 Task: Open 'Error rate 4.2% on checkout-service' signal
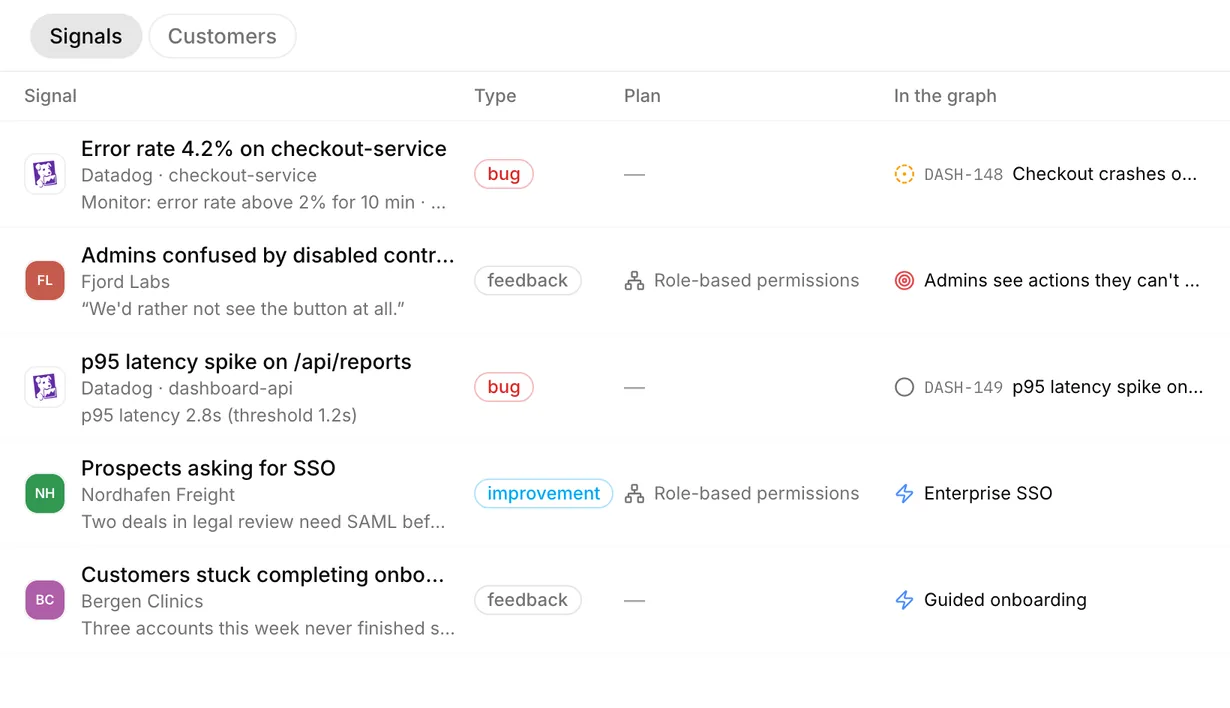pos(264,149)
